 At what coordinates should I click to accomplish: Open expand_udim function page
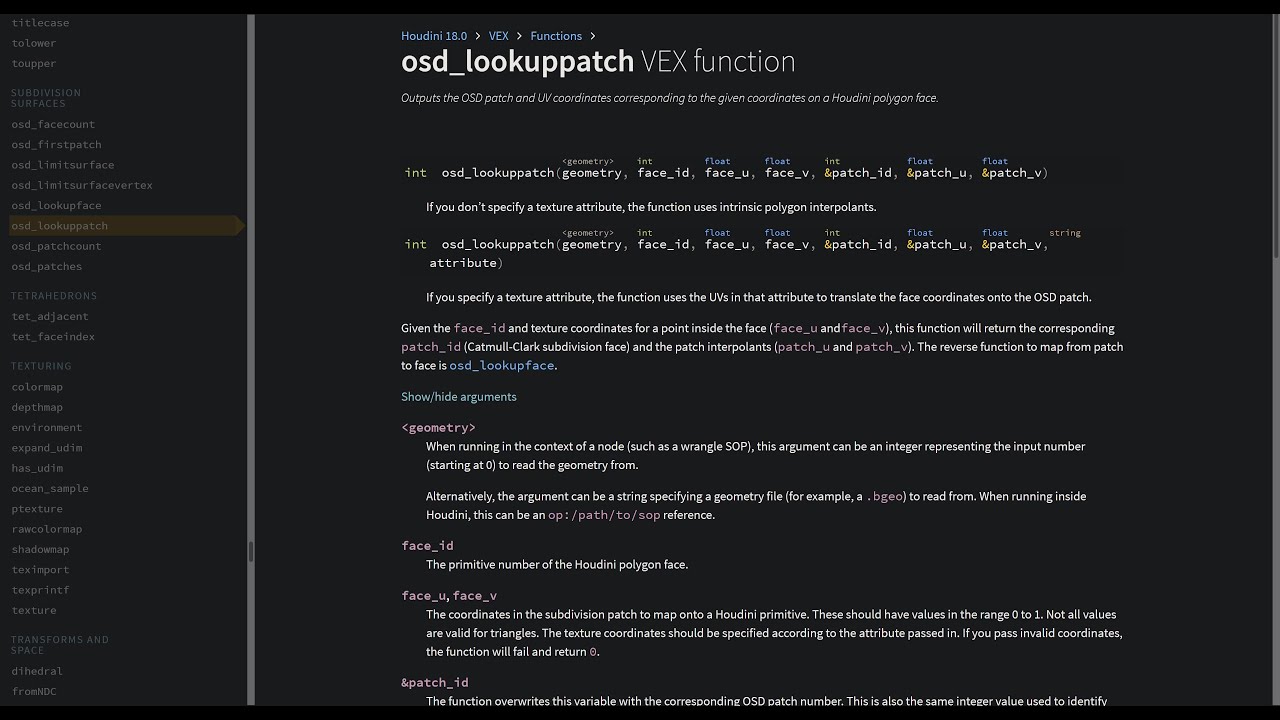(47, 448)
